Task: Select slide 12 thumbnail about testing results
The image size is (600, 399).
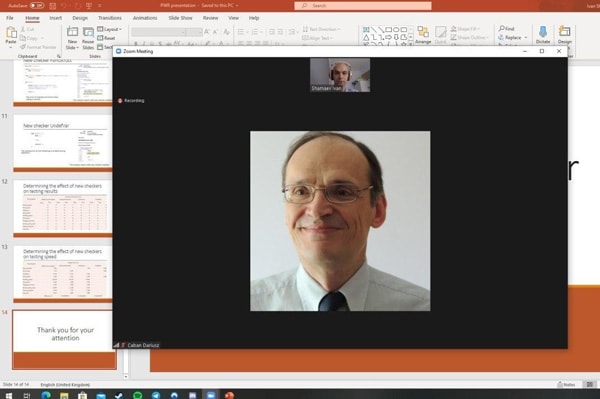Action: pos(63,207)
